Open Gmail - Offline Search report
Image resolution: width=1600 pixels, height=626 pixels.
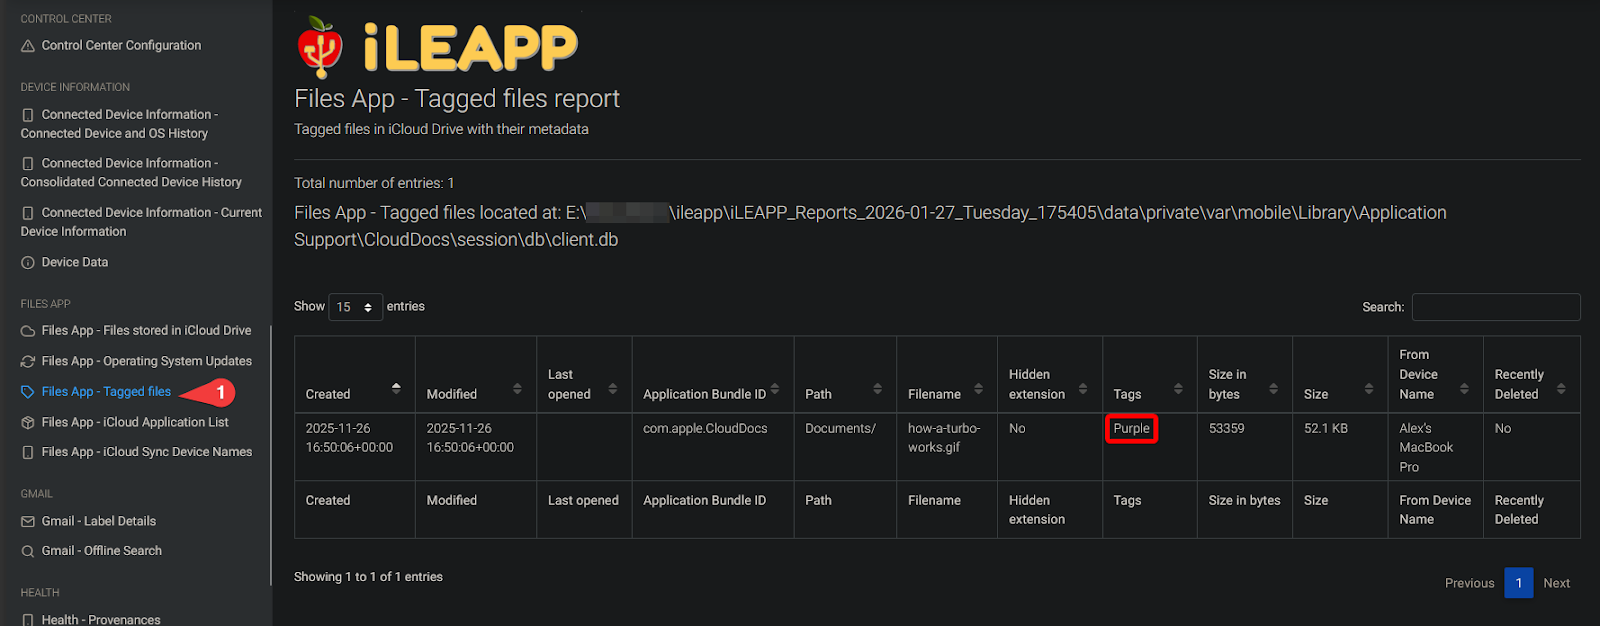pyautogui.click(x=102, y=552)
